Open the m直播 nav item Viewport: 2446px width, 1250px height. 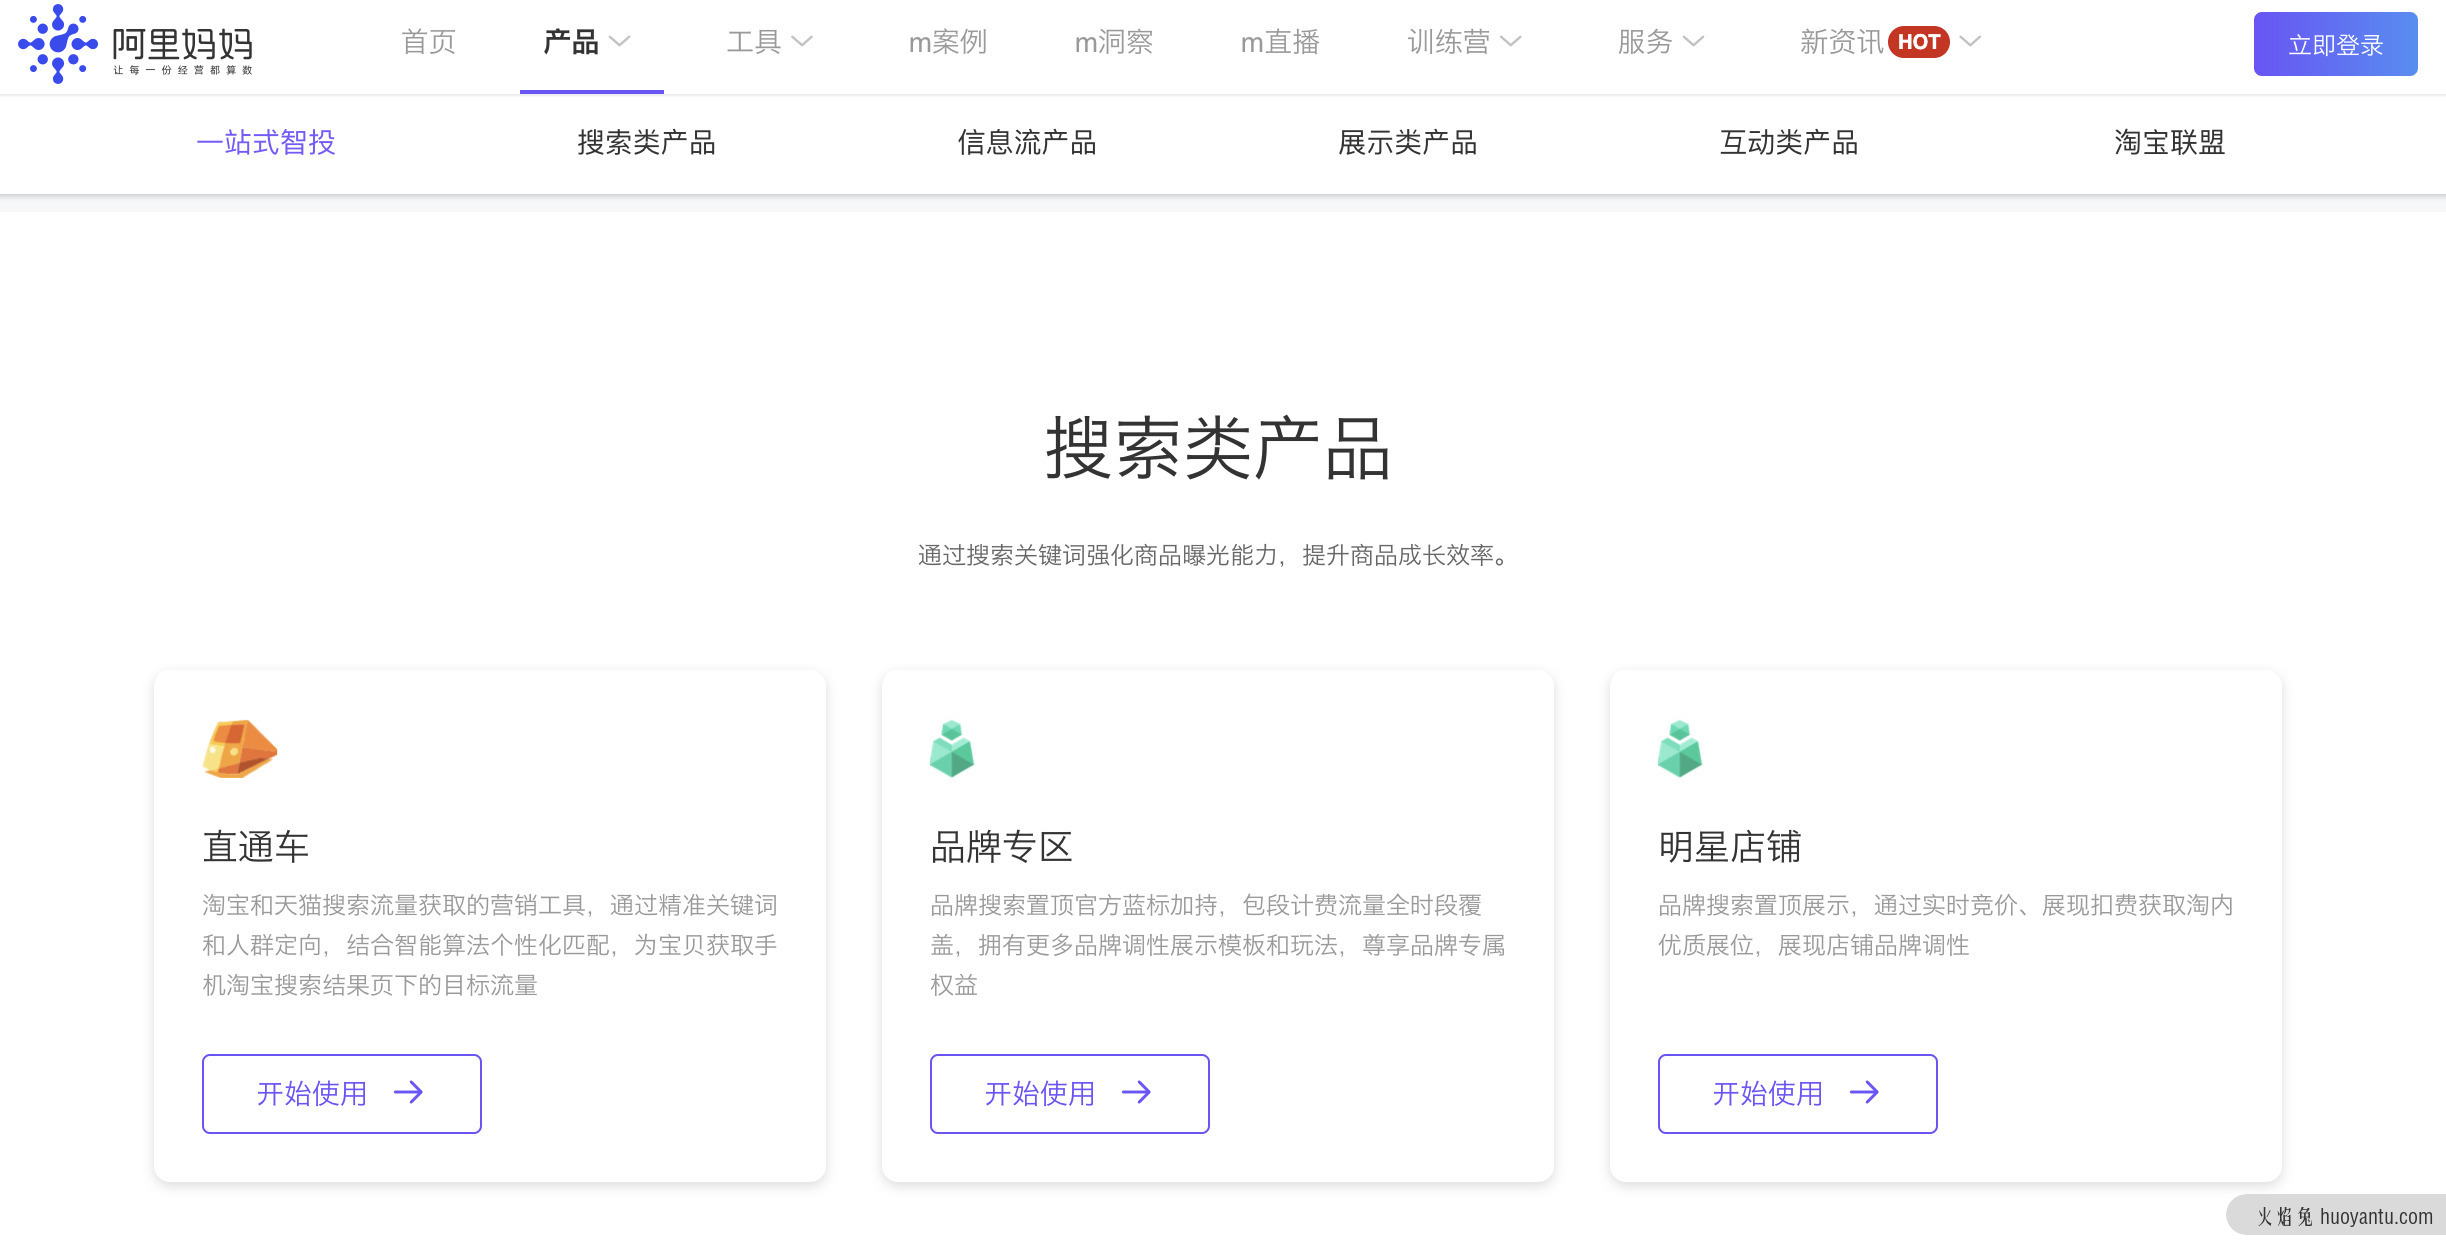click(x=1280, y=42)
